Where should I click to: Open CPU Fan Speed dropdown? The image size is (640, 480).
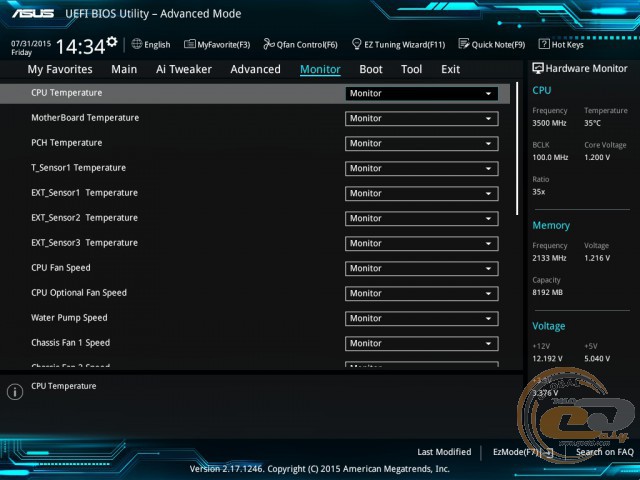pyautogui.click(x=422, y=269)
